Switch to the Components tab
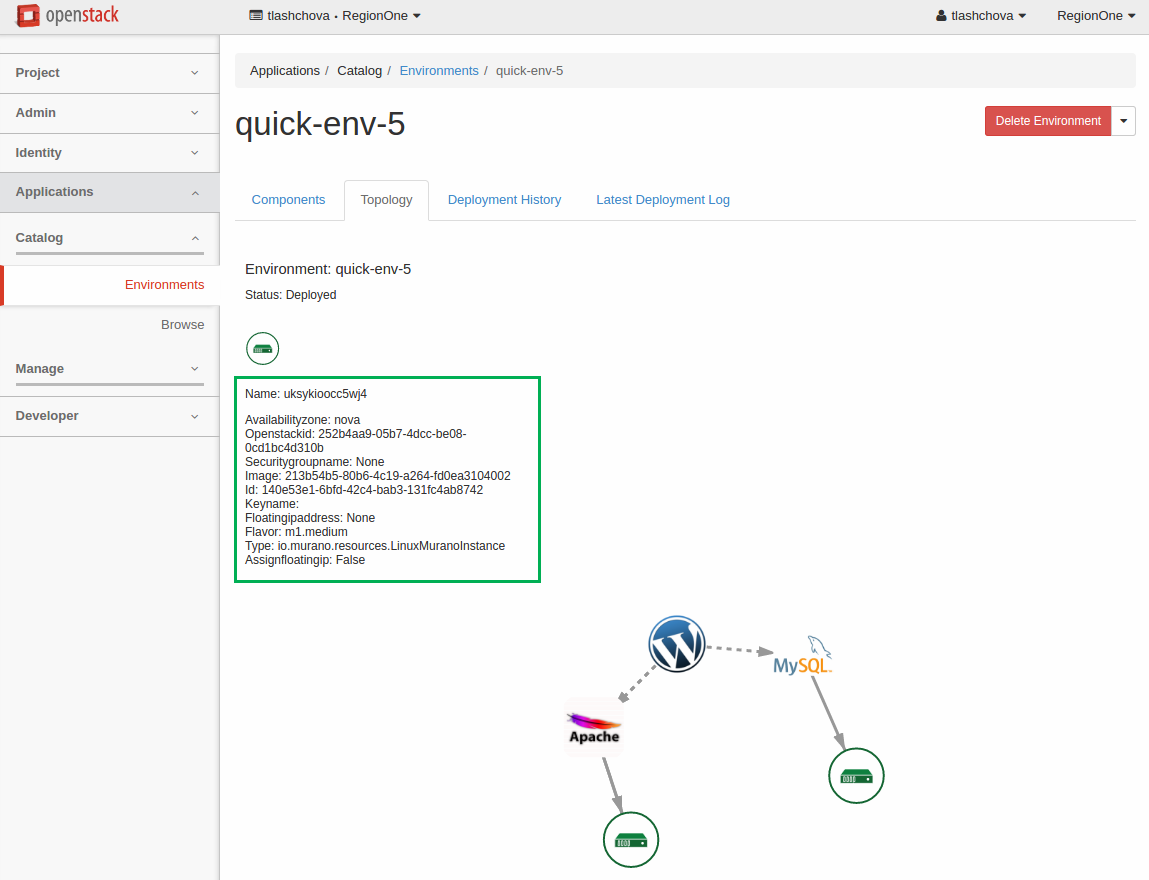 288,200
